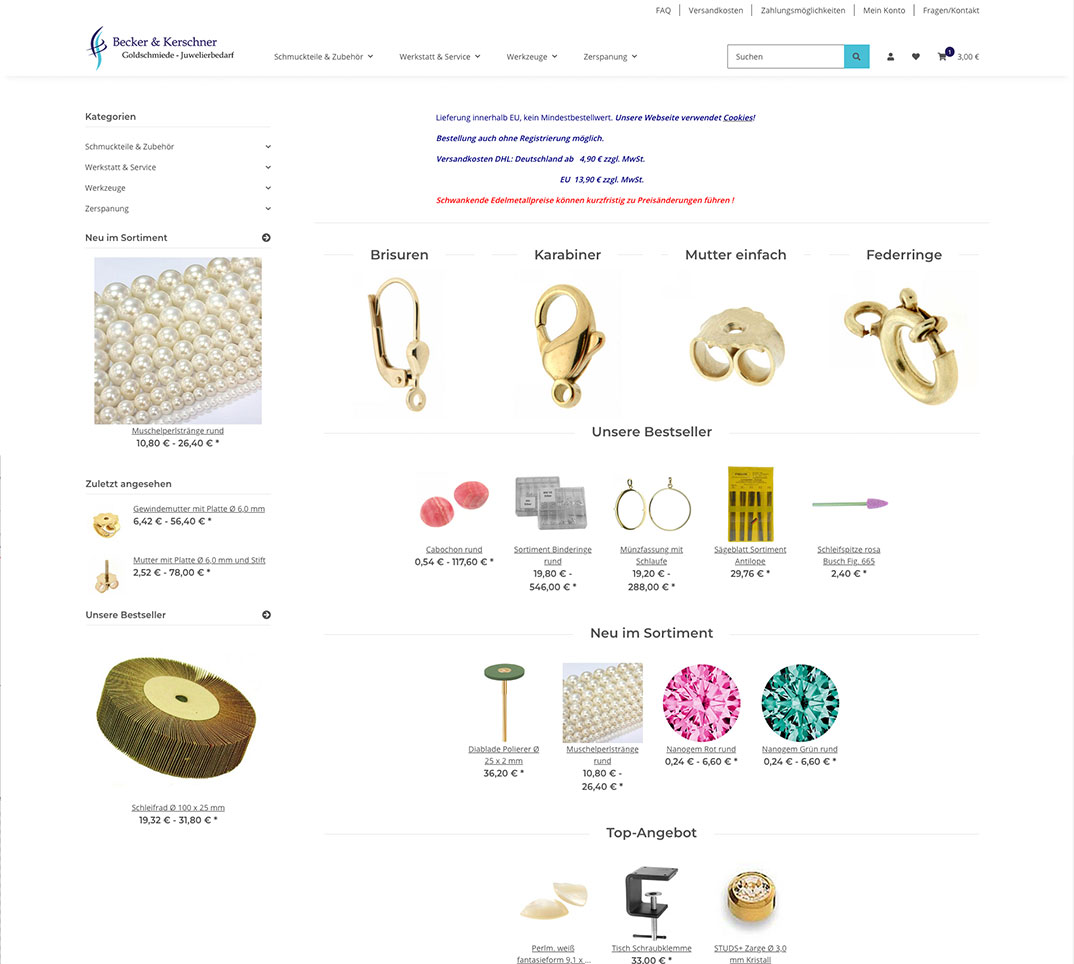The height and width of the screenshot is (964, 1074).
Task: Open the Schleifrad grinding wheel product image
Action: [x=178, y=718]
